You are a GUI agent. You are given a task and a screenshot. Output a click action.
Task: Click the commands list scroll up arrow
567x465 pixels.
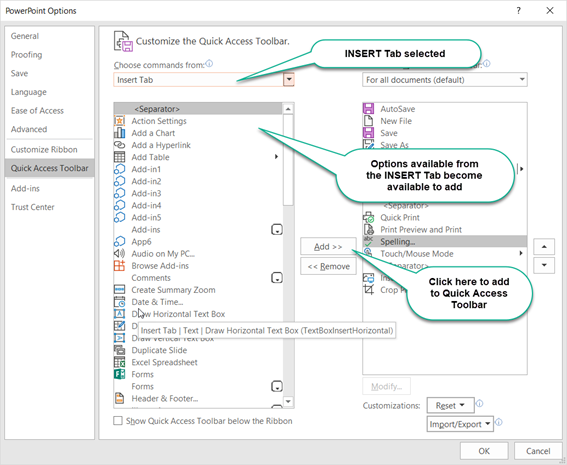[288, 109]
